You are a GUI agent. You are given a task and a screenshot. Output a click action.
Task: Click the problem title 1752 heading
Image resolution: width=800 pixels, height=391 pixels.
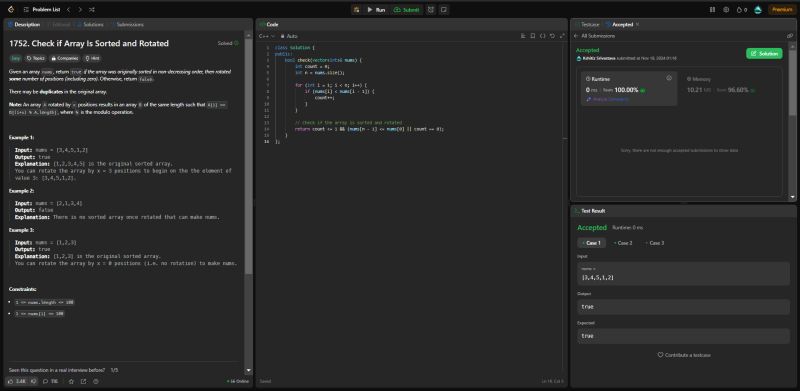point(89,44)
